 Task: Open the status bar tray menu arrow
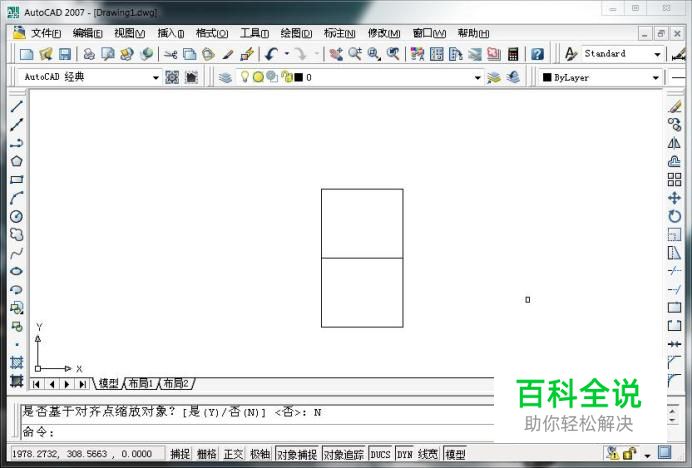(x=647, y=455)
